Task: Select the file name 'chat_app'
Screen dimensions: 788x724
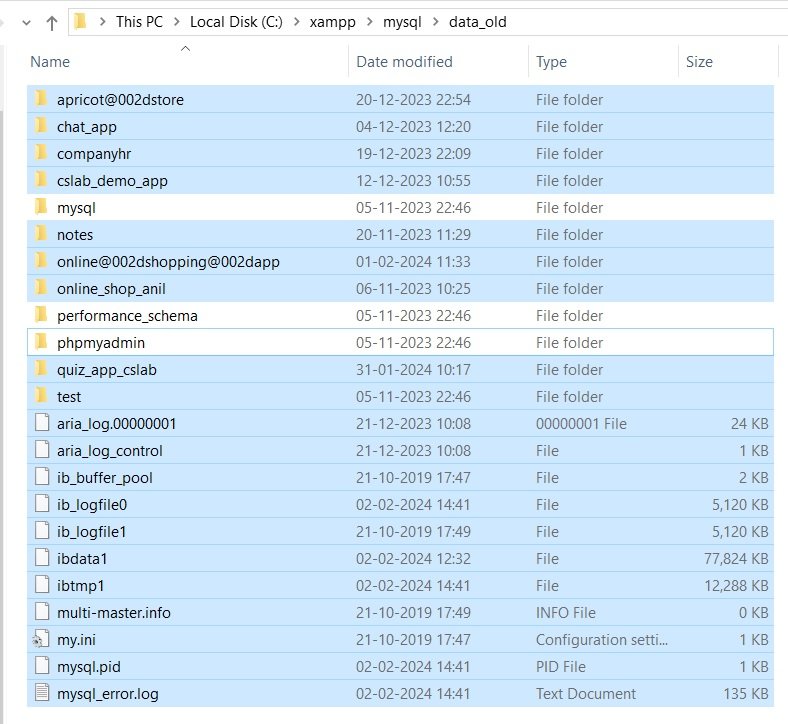Action: tap(86, 127)
